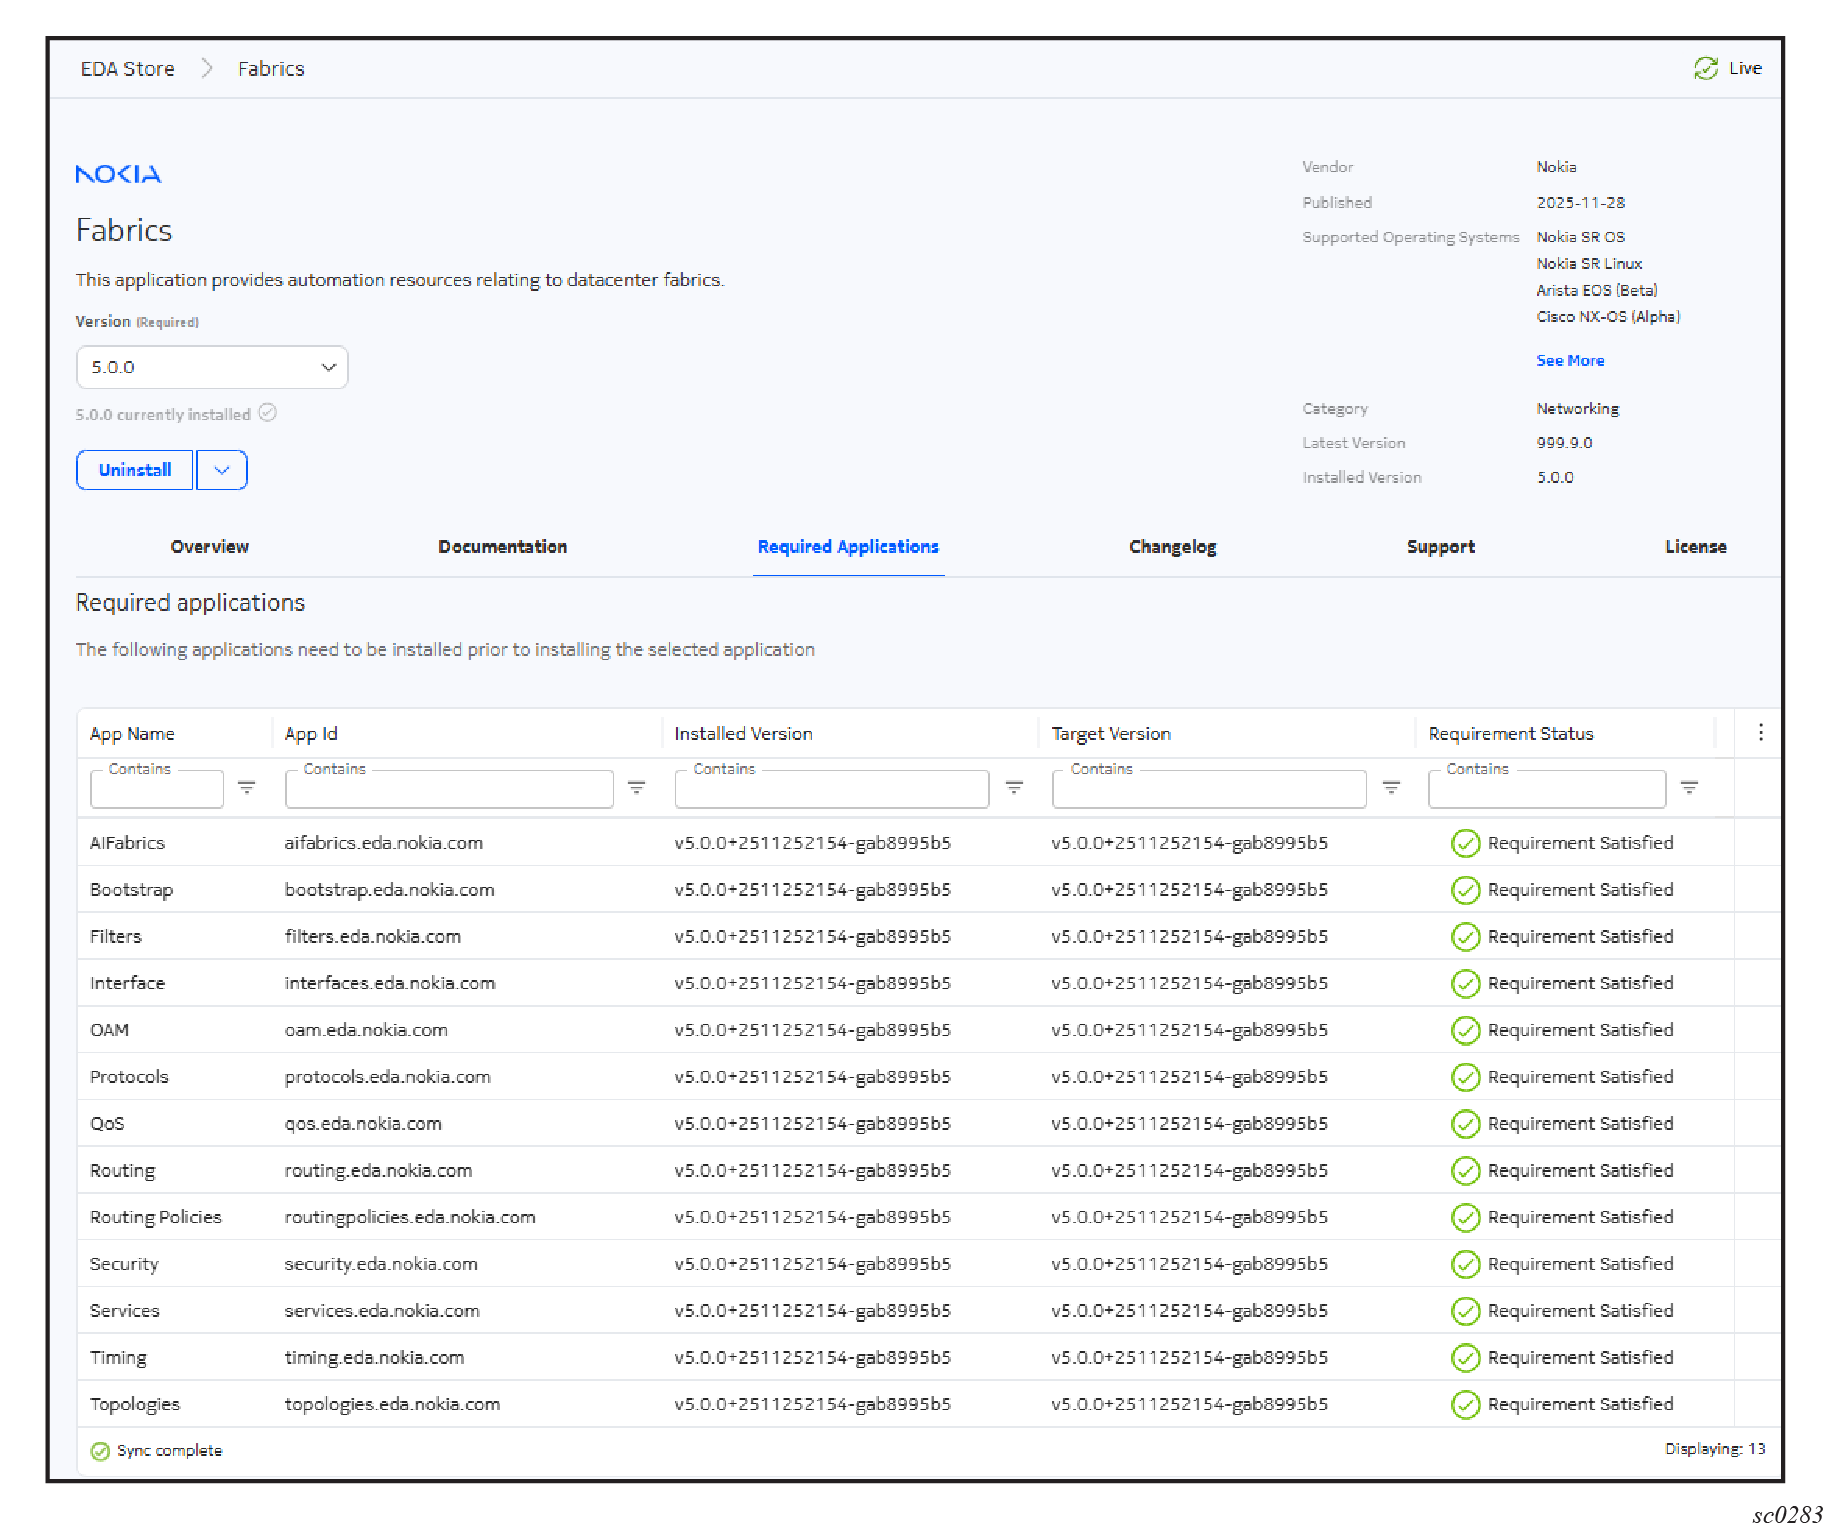Image resolution: width=1841 pixels, height=1540 pixels.
Task: Switch to the Changelog tab
Action: click(x=1172, y=547)
